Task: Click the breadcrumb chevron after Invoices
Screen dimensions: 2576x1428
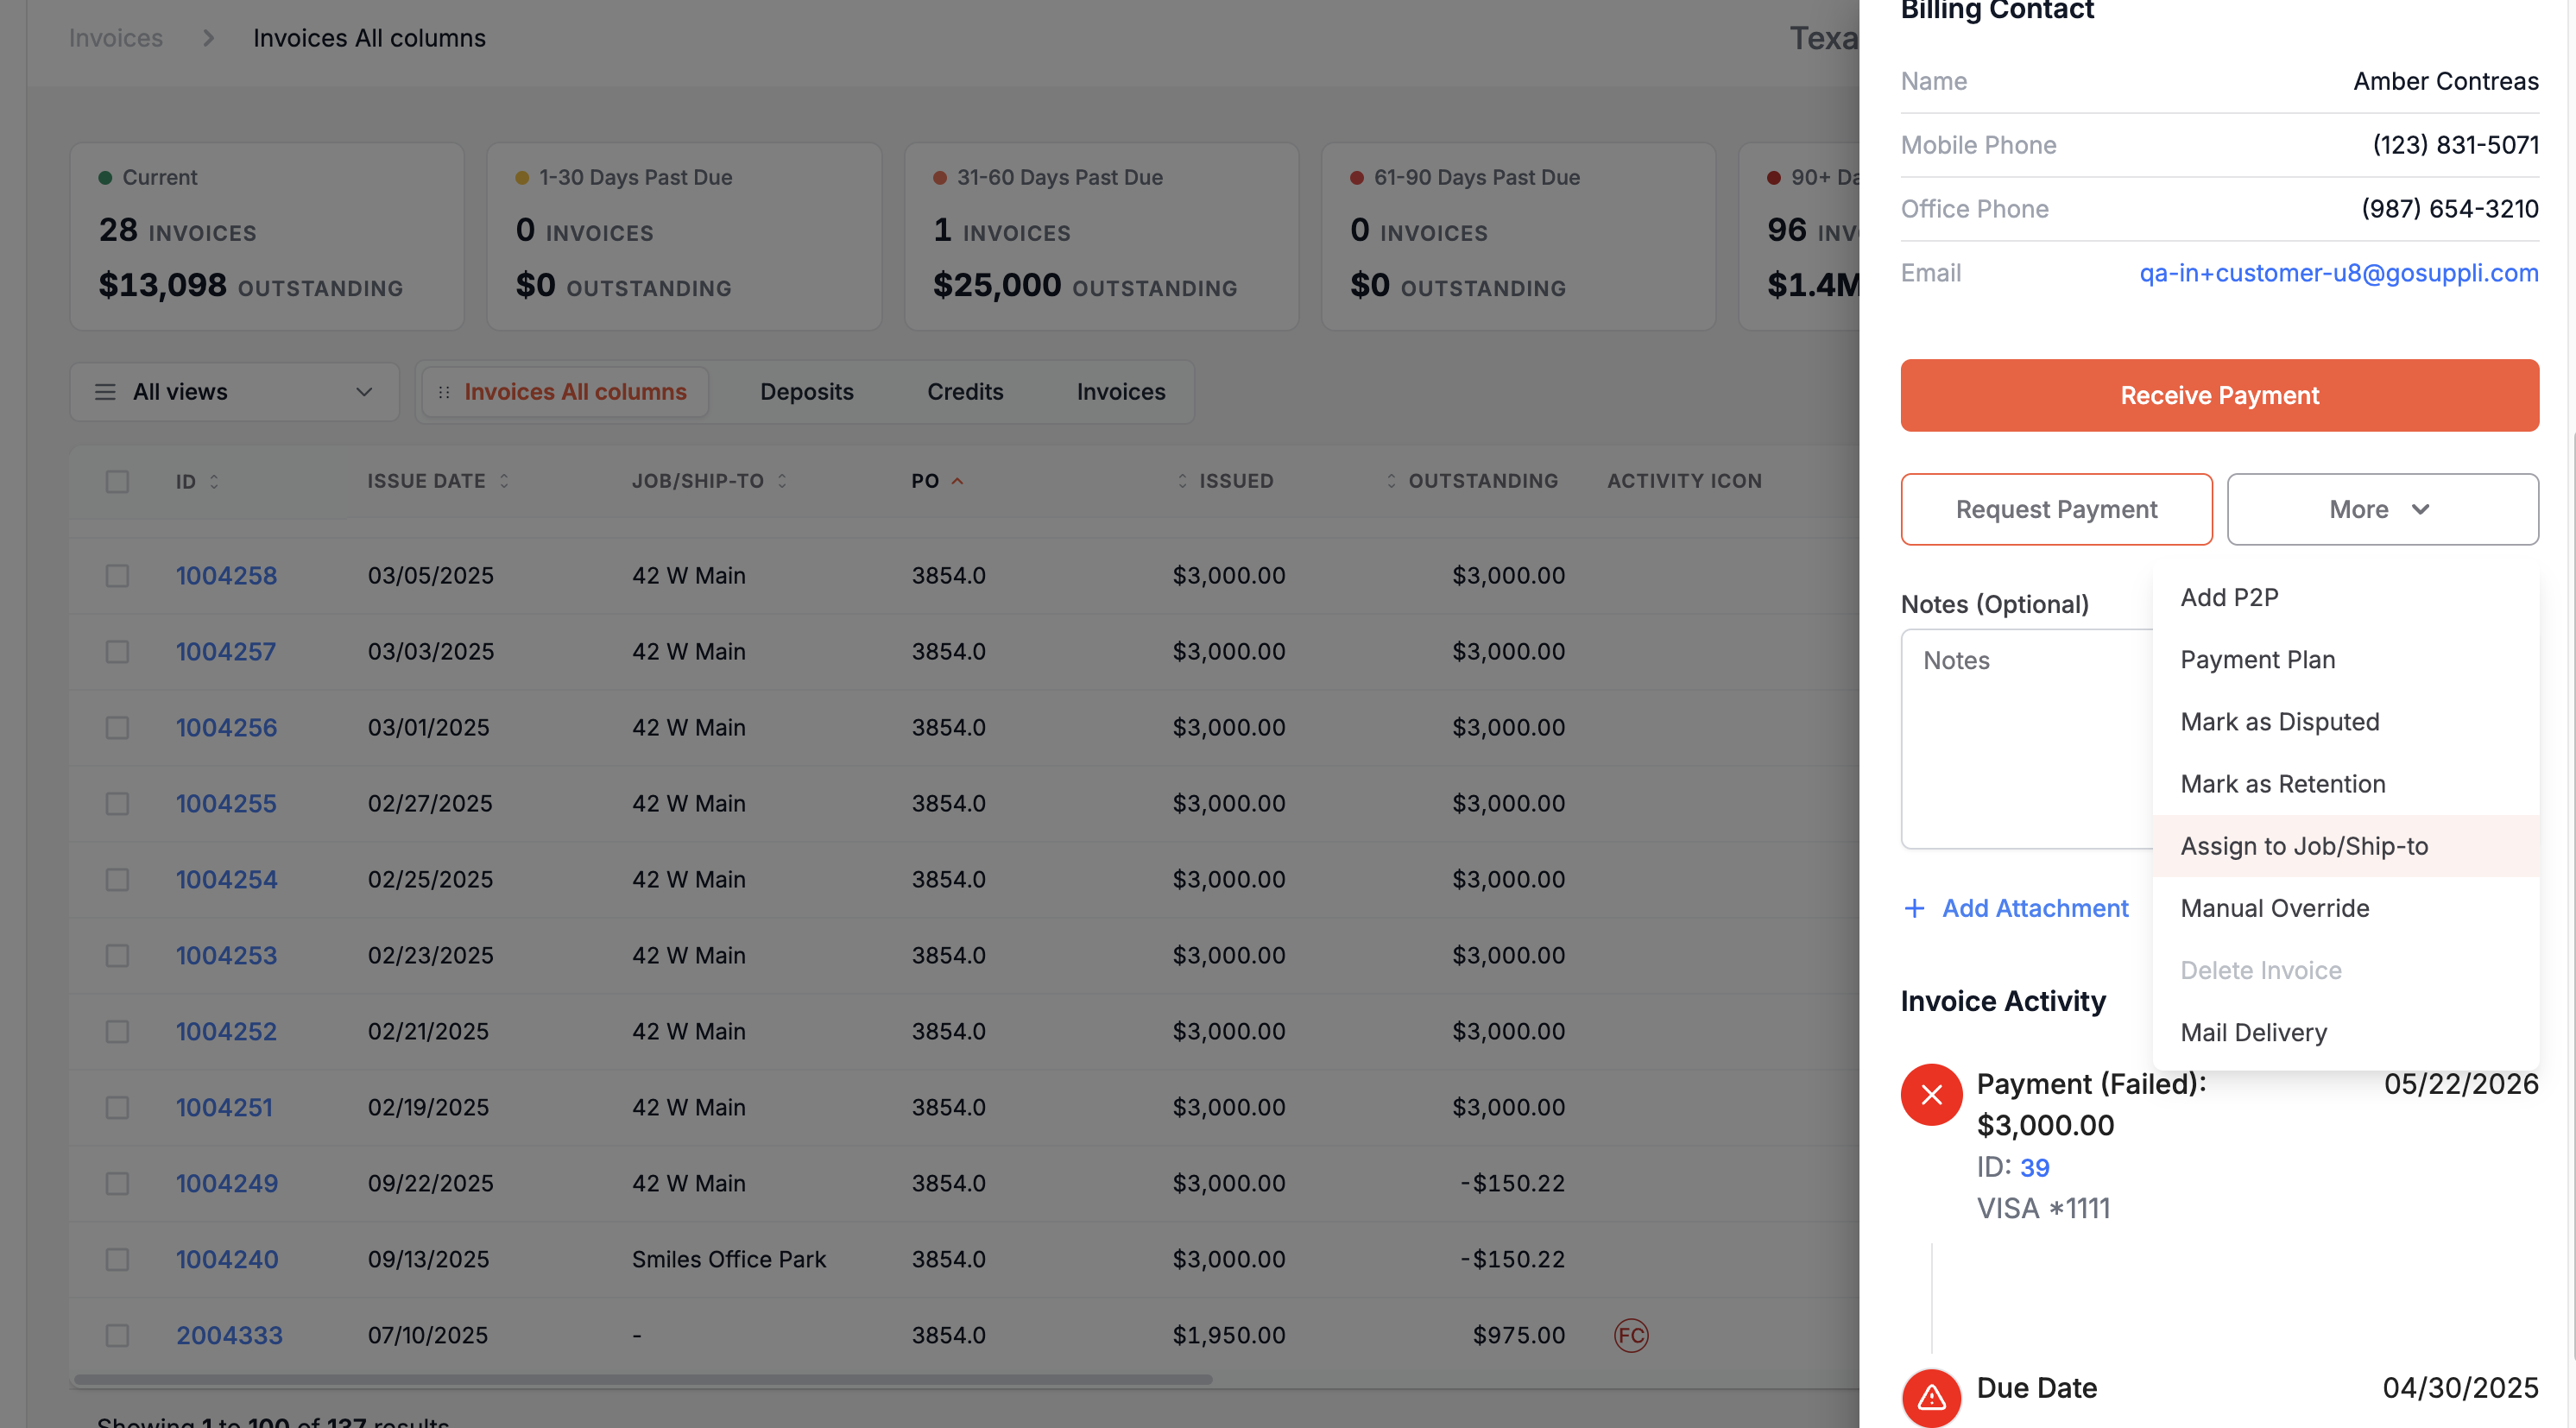Action: pos(208,38)
